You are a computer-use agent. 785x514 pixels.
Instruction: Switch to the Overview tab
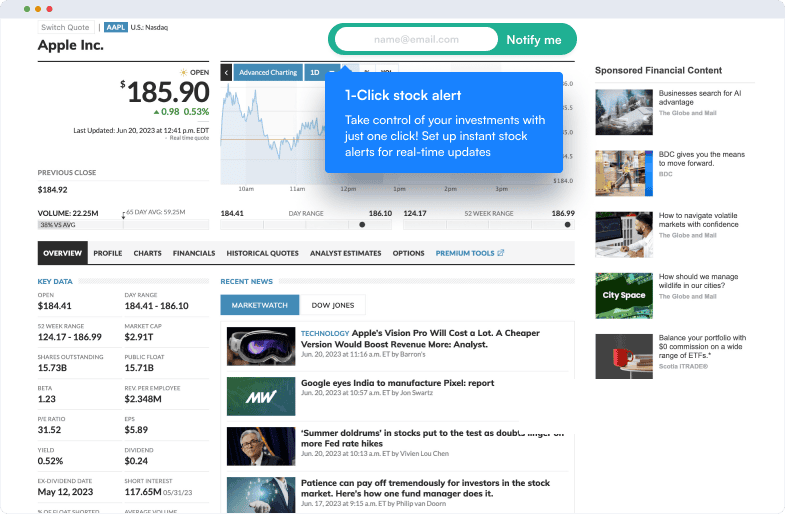(x=63, y=253)
